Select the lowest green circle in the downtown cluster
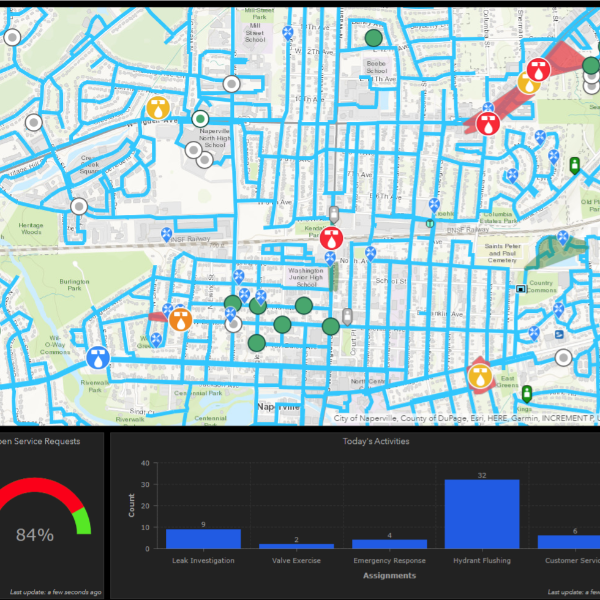This screenshot has height=600, width=600. pos(257,343)
